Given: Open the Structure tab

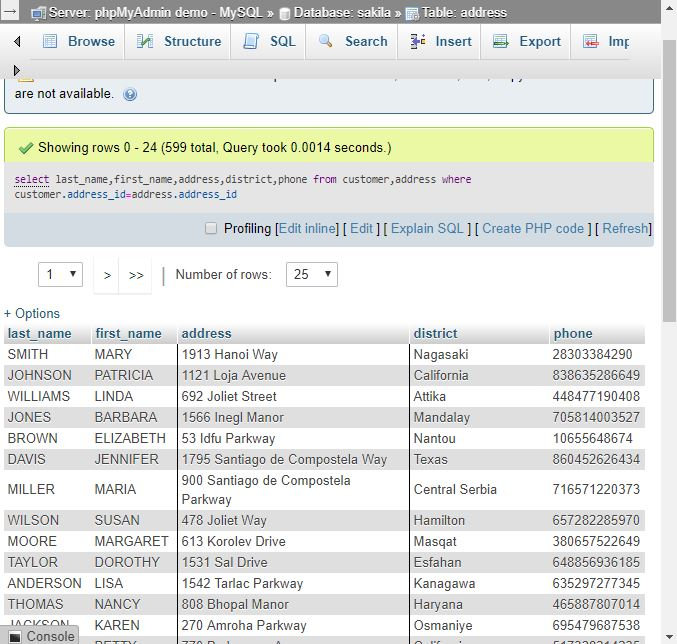Looking at the screenshot, I should tap(179, 41).
